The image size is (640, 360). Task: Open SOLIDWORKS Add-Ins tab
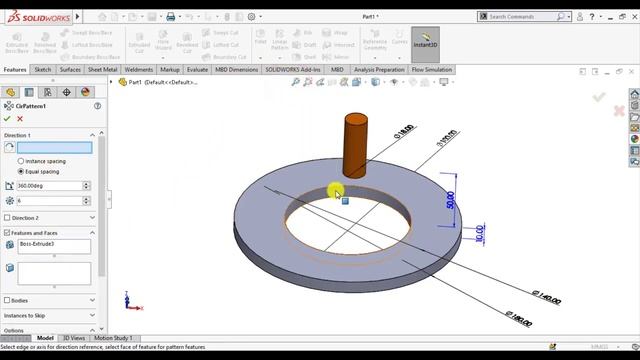point(293,70)
